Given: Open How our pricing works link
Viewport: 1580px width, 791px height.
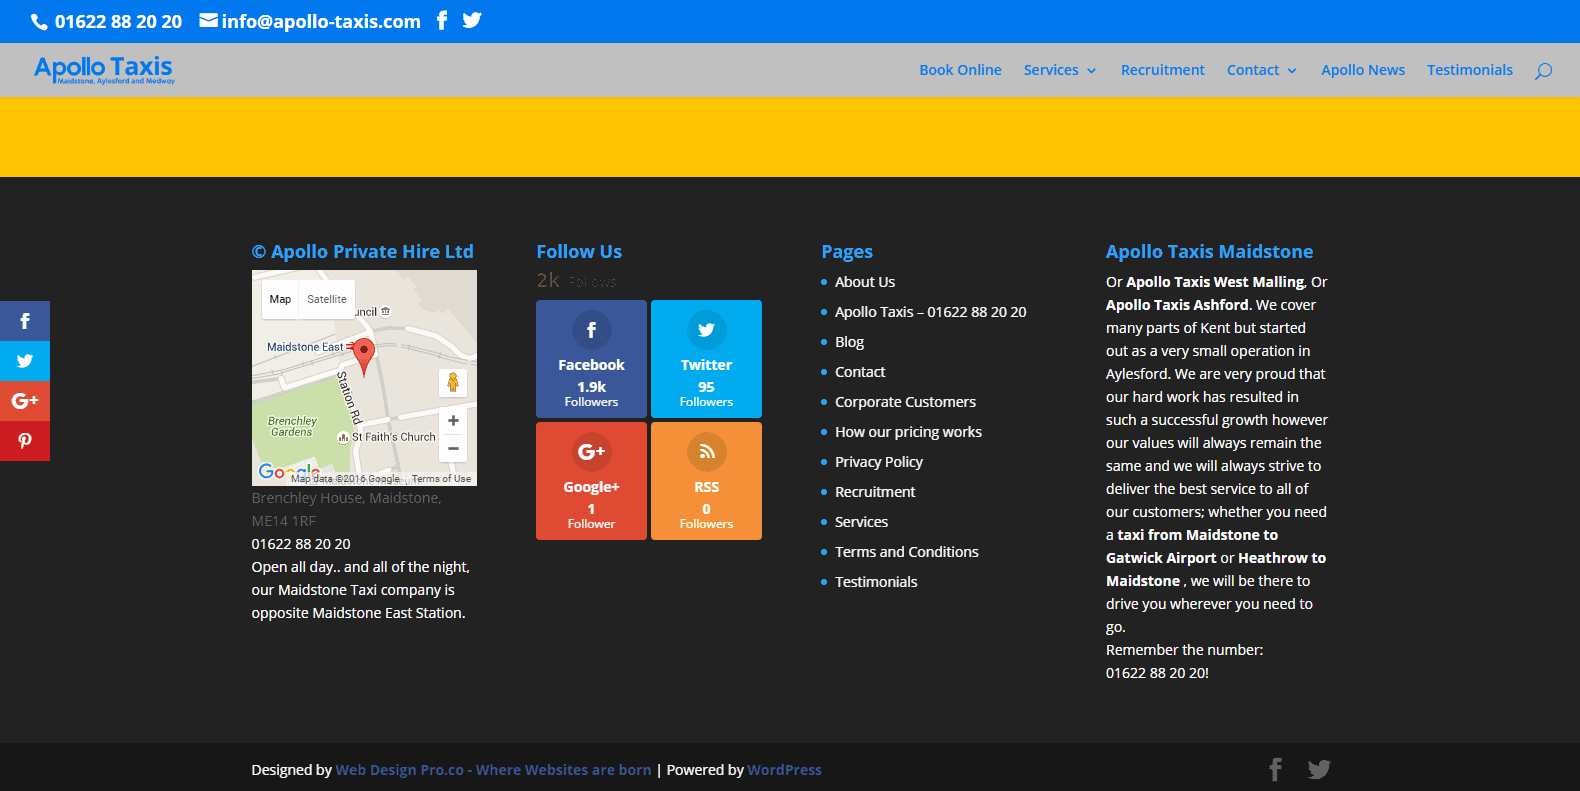Looking at the screenshot, I should [x=908, y=432].
